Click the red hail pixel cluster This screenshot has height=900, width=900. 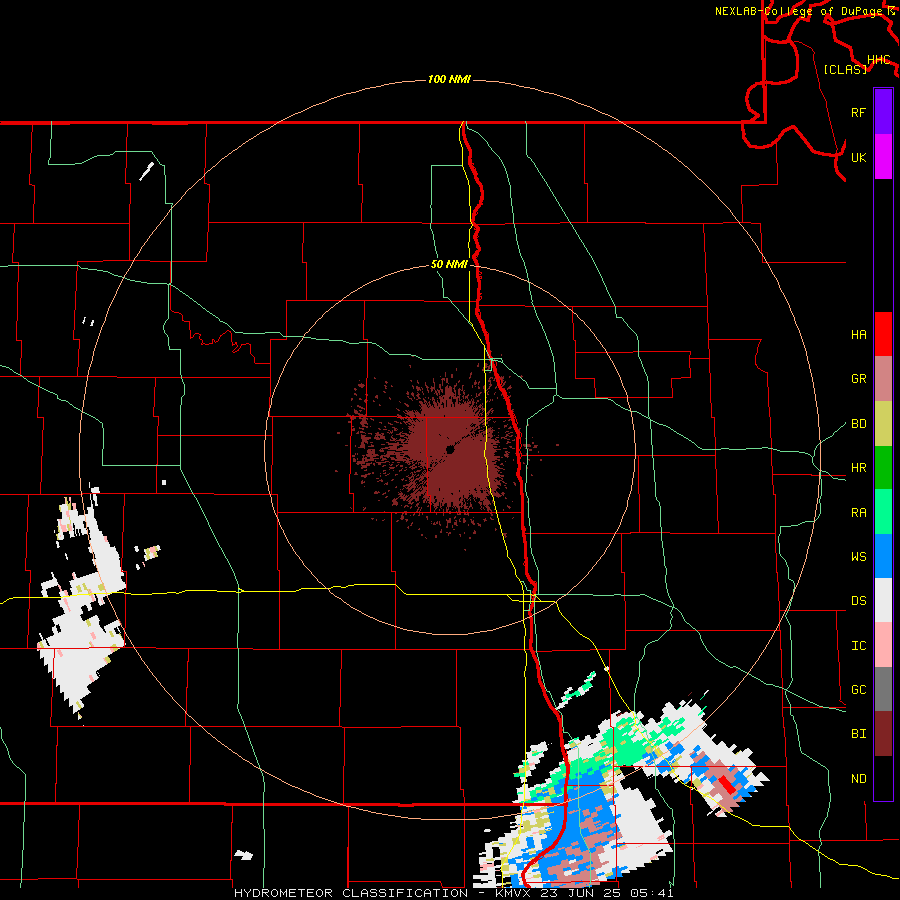pos(728,785)
